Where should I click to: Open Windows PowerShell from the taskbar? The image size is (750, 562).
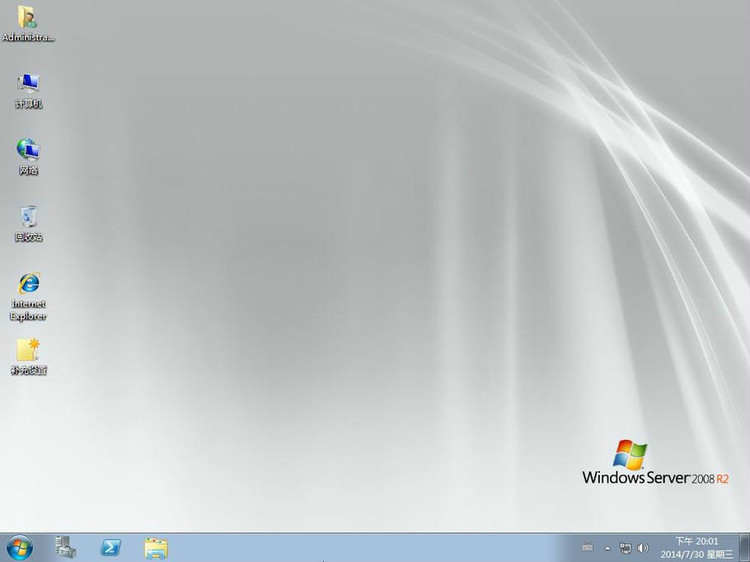pyautogui.click(x=110, y=547)
